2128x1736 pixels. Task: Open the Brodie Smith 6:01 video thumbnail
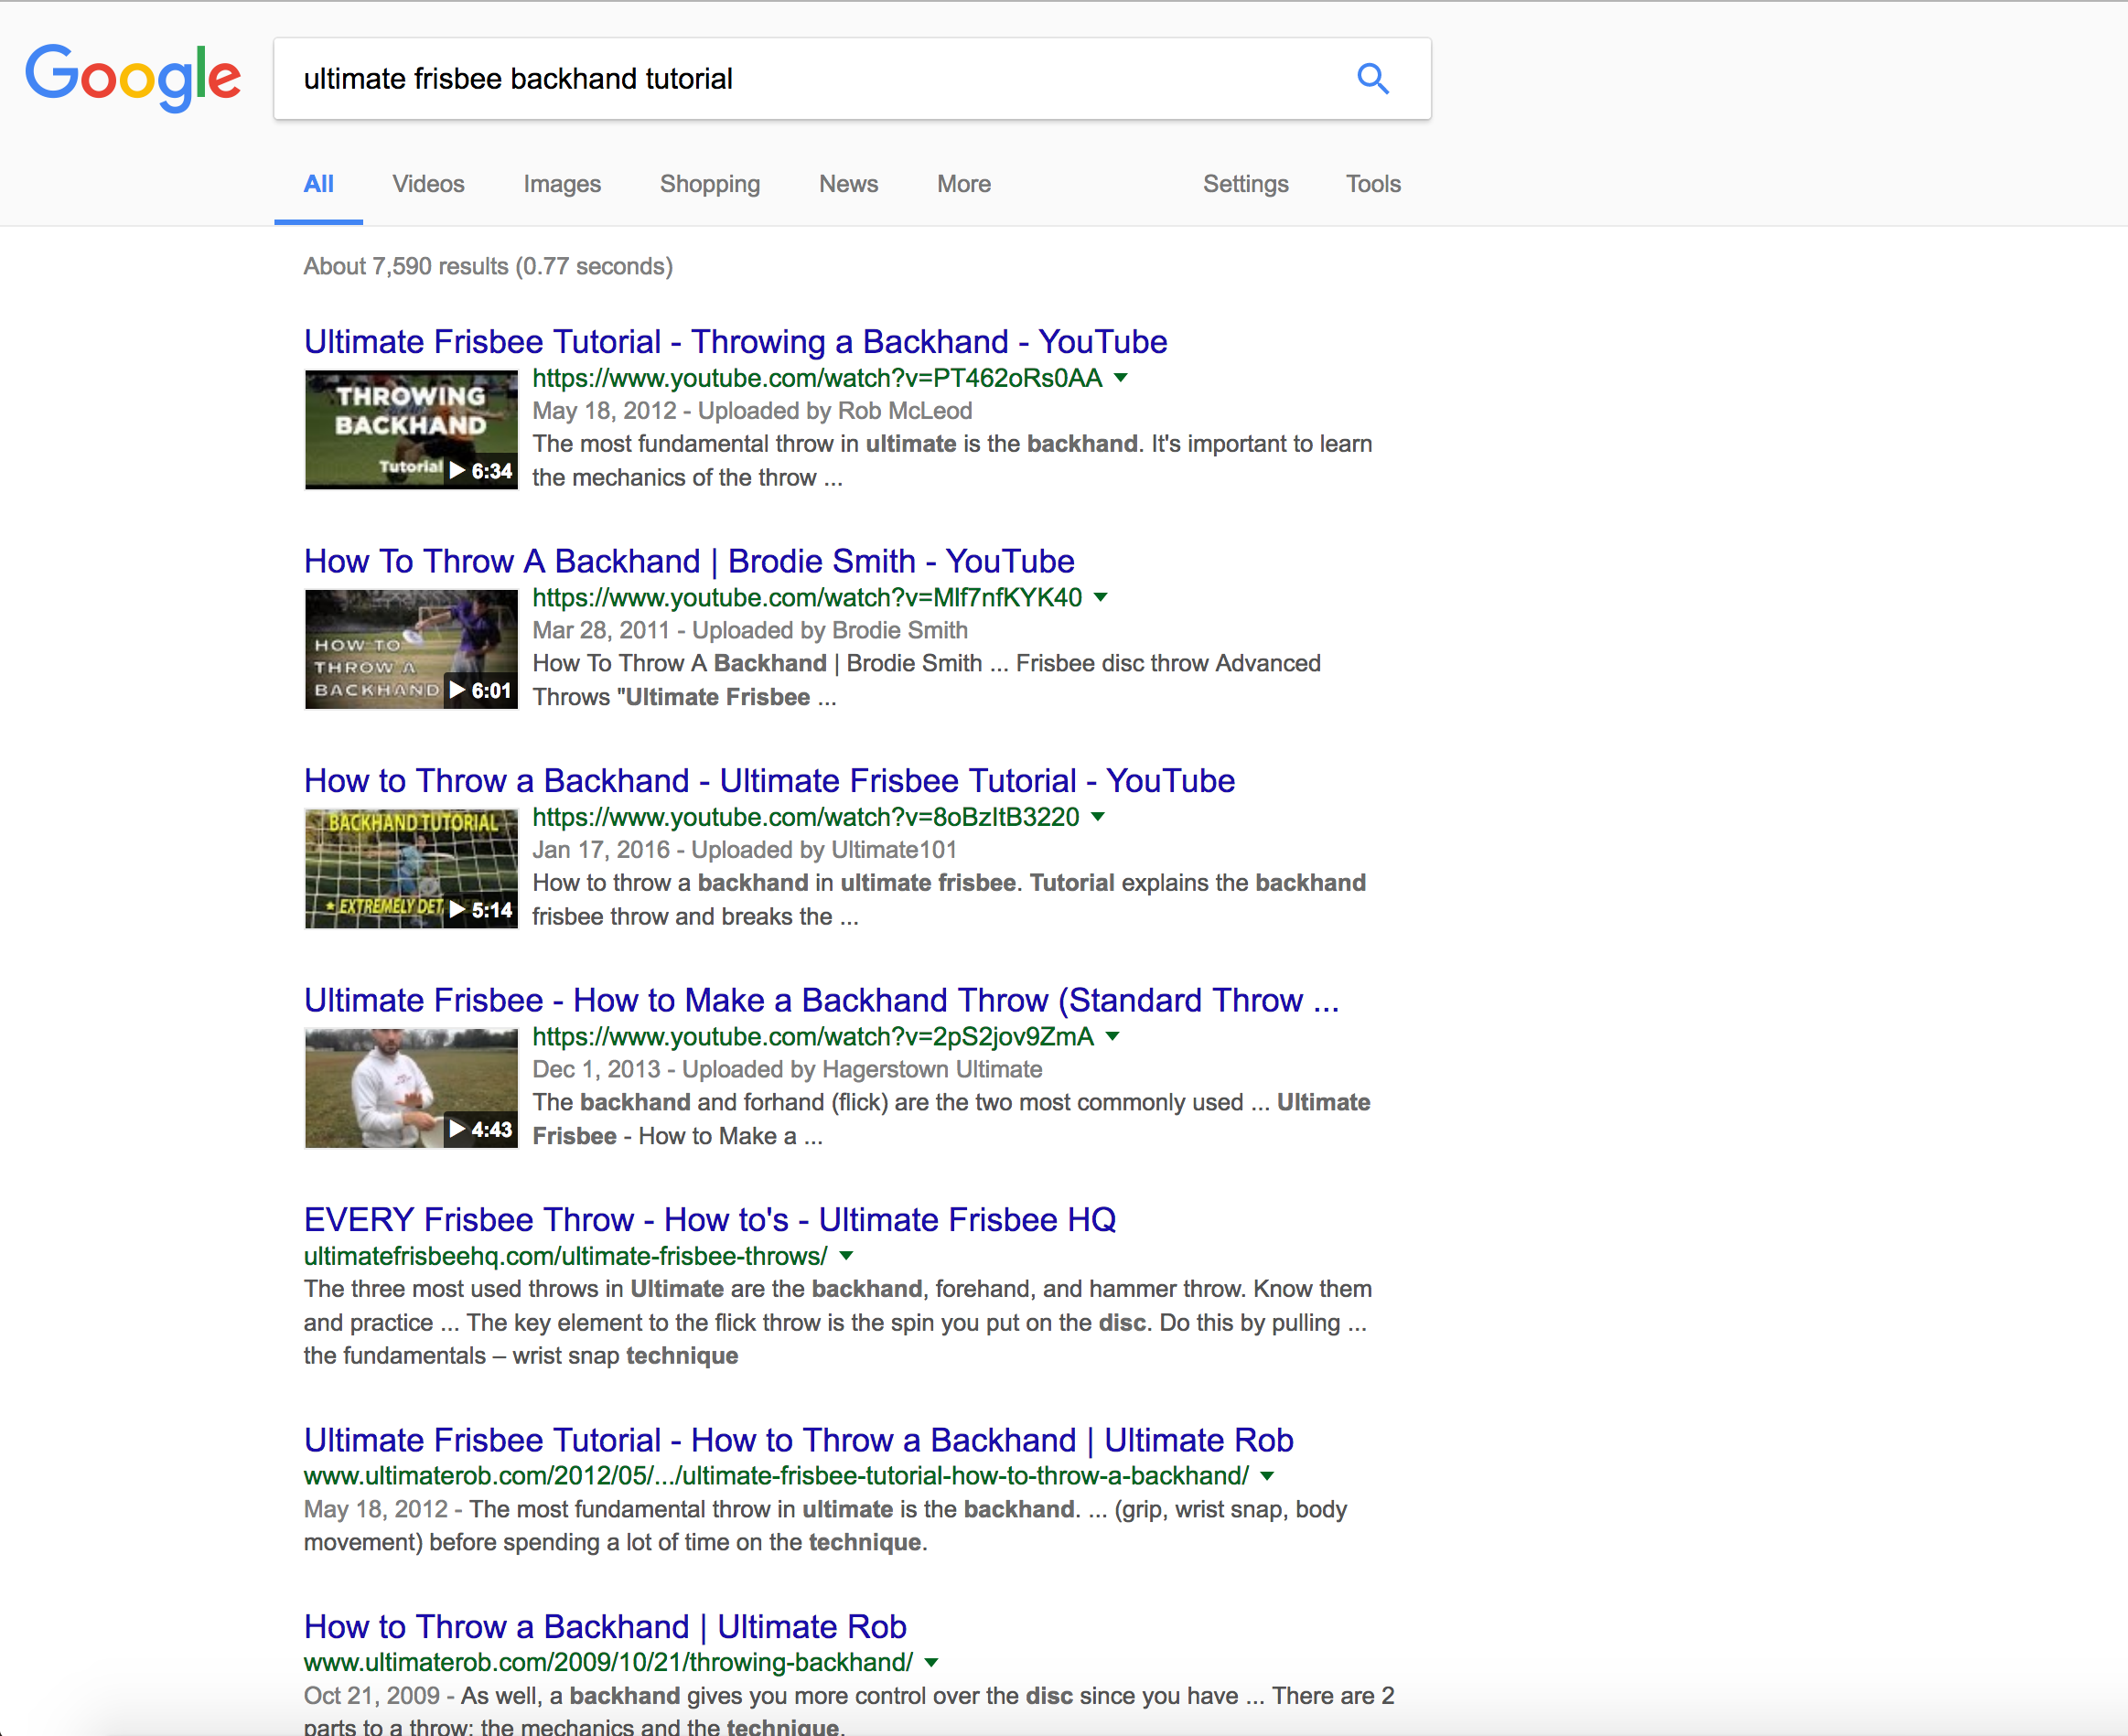(411, 649)
